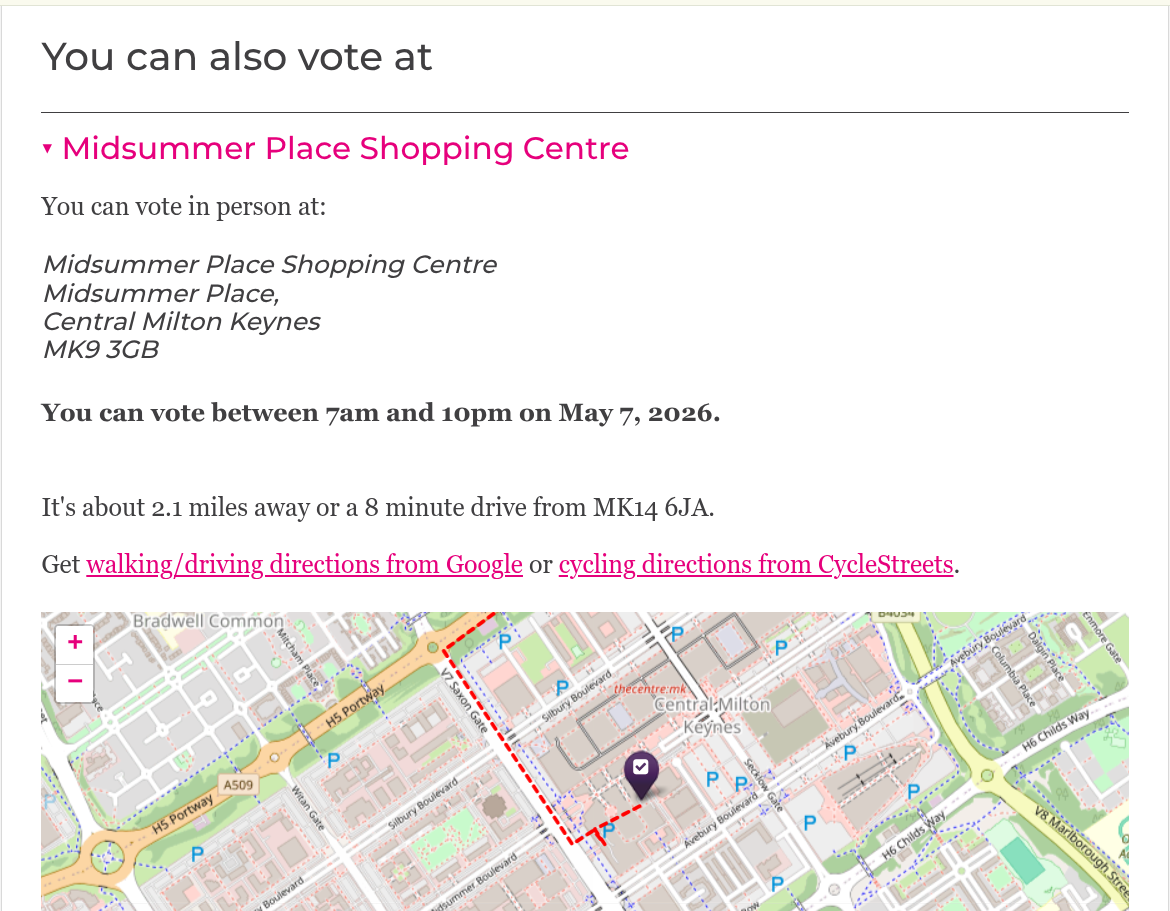
Task: Click the thecentre:mk label on map
Action: pos(649,689)
